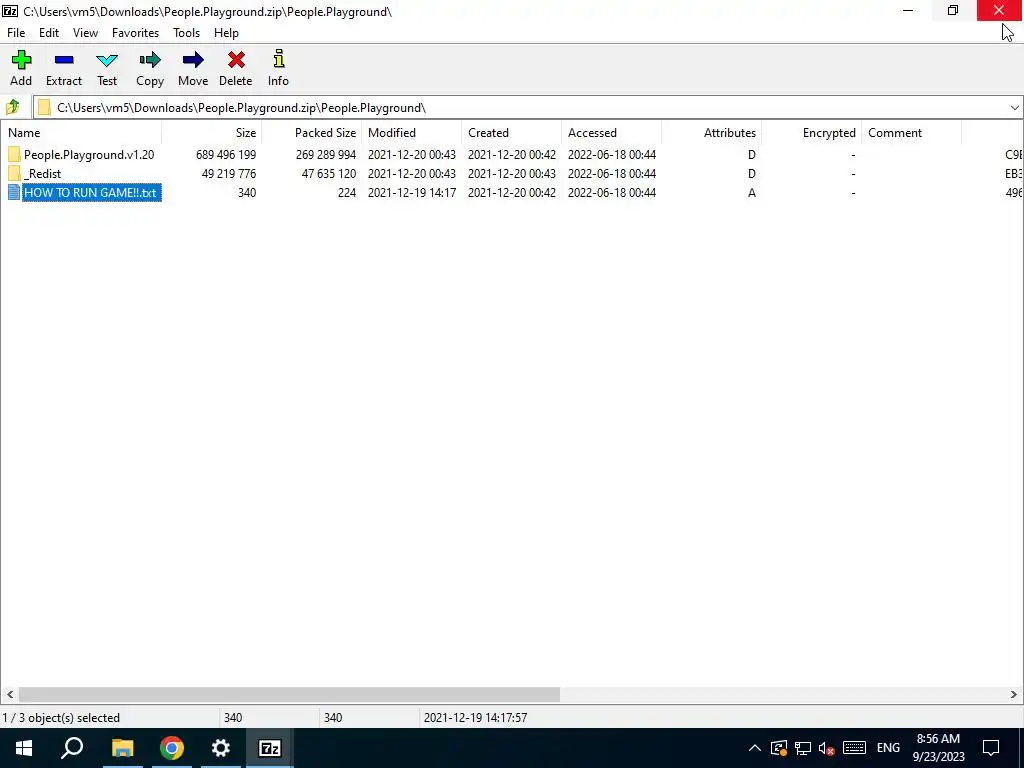Click the _Redist folder icon
Image resolution: width=1024 pixels, height=768 pixels.
[x=14, y=174]
